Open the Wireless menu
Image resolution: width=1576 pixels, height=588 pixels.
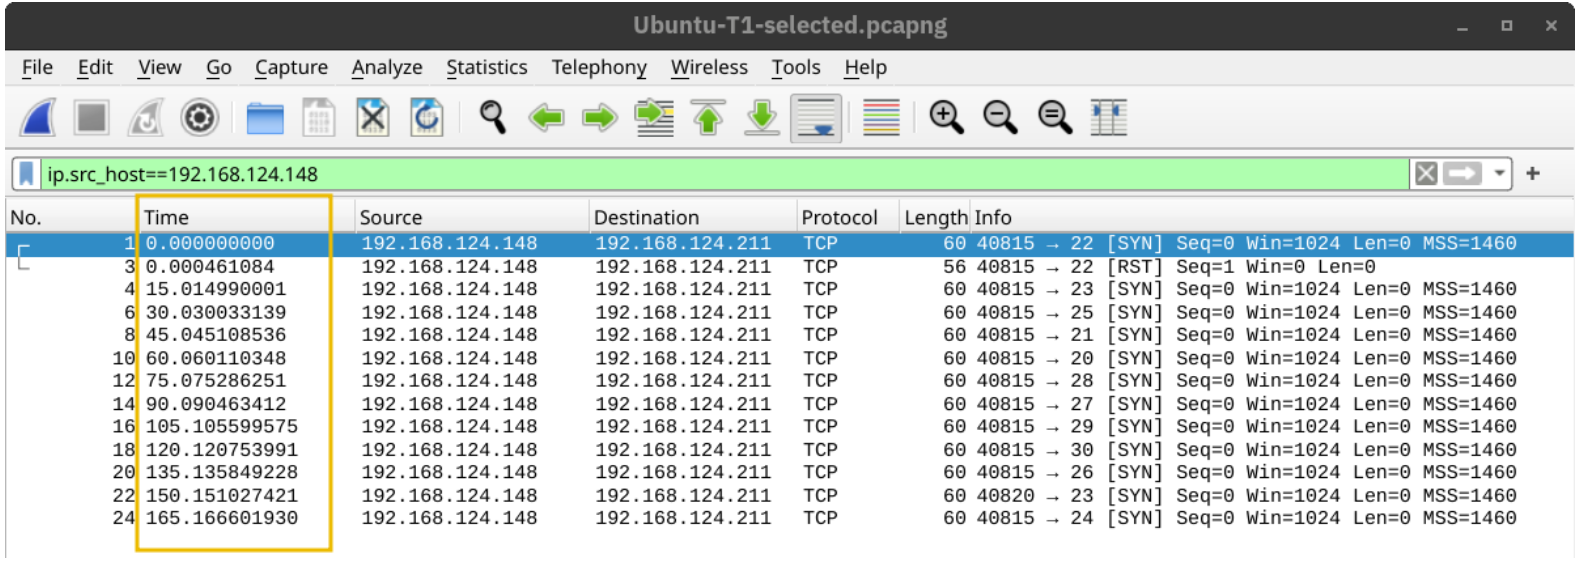point(709,67)
